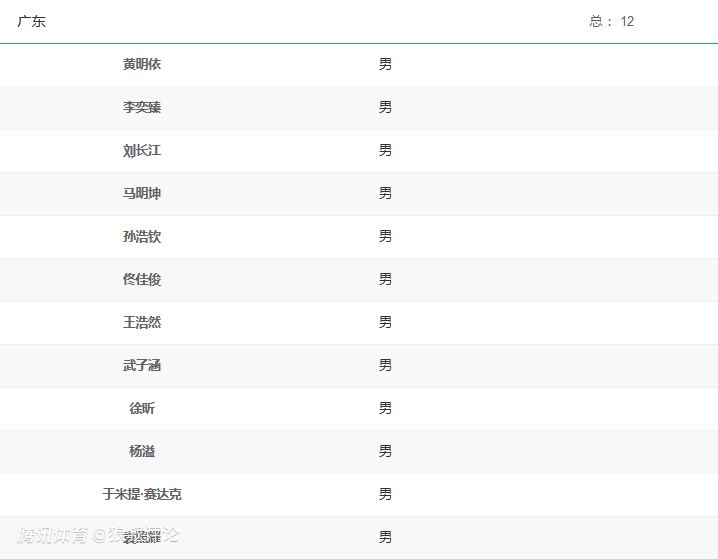This screenshot has width=718, height=559.
Task: Select player name 徐昕
Action: [x=142, y=408]
